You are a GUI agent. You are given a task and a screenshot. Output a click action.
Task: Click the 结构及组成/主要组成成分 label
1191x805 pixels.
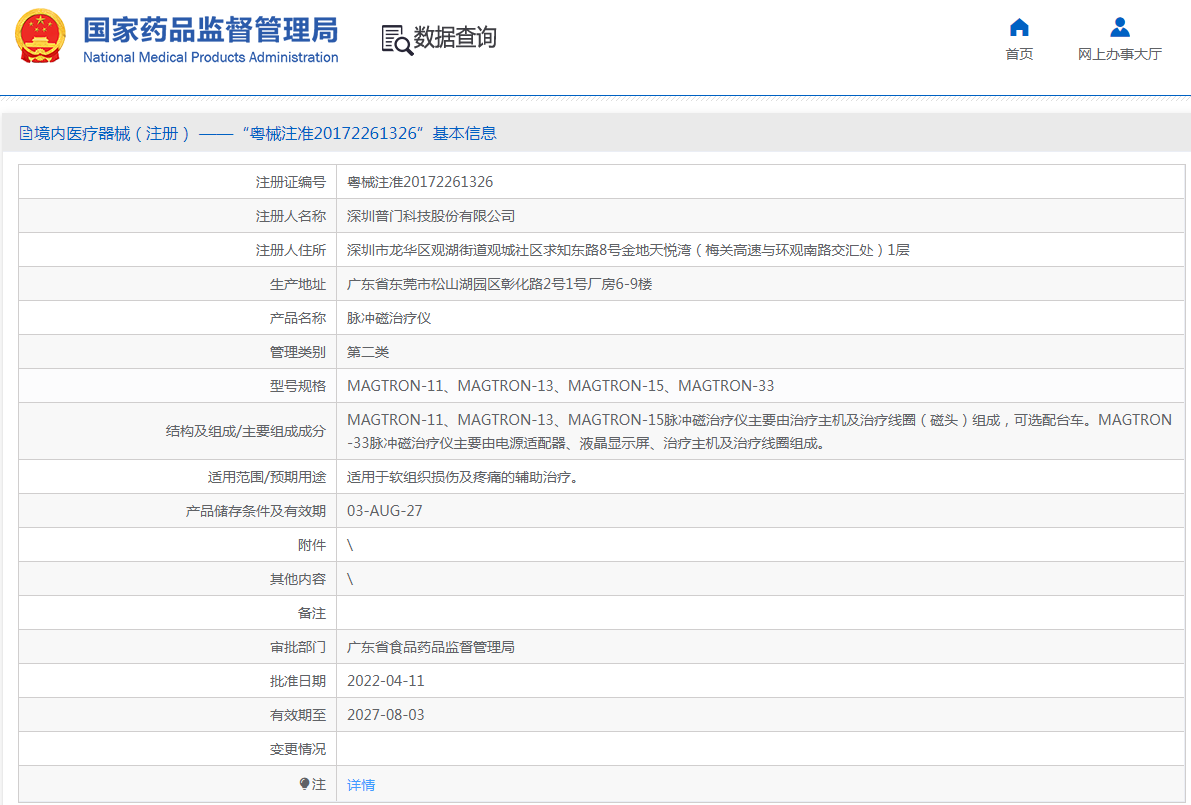246,431
